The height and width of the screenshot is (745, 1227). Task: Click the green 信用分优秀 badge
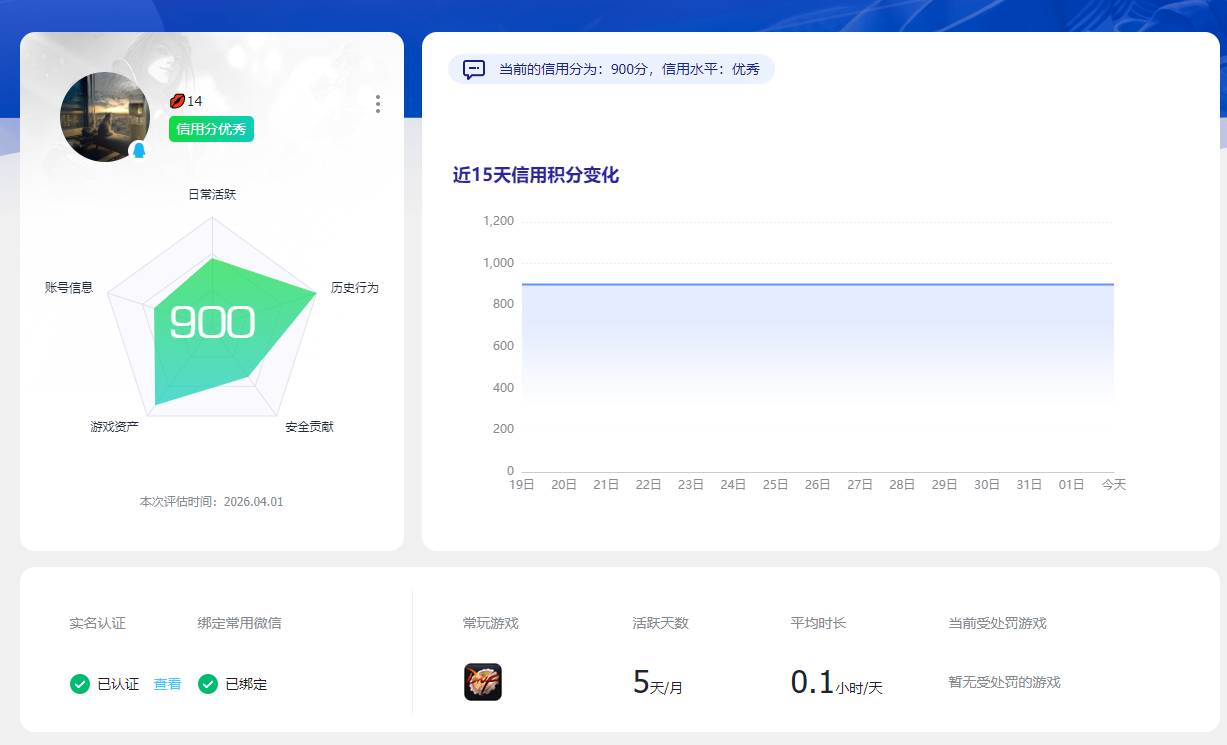(x=210, y=129)
